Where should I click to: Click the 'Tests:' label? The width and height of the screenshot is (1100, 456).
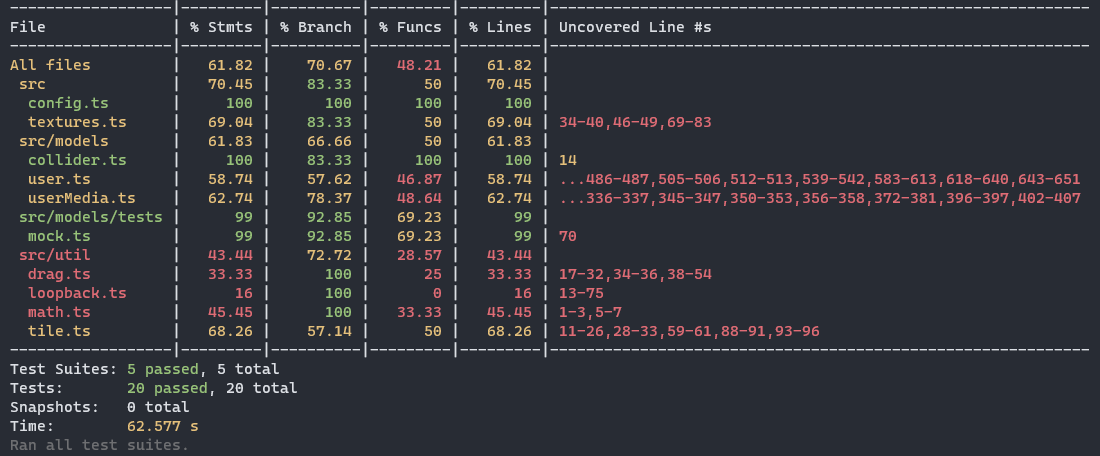(36, 388)
